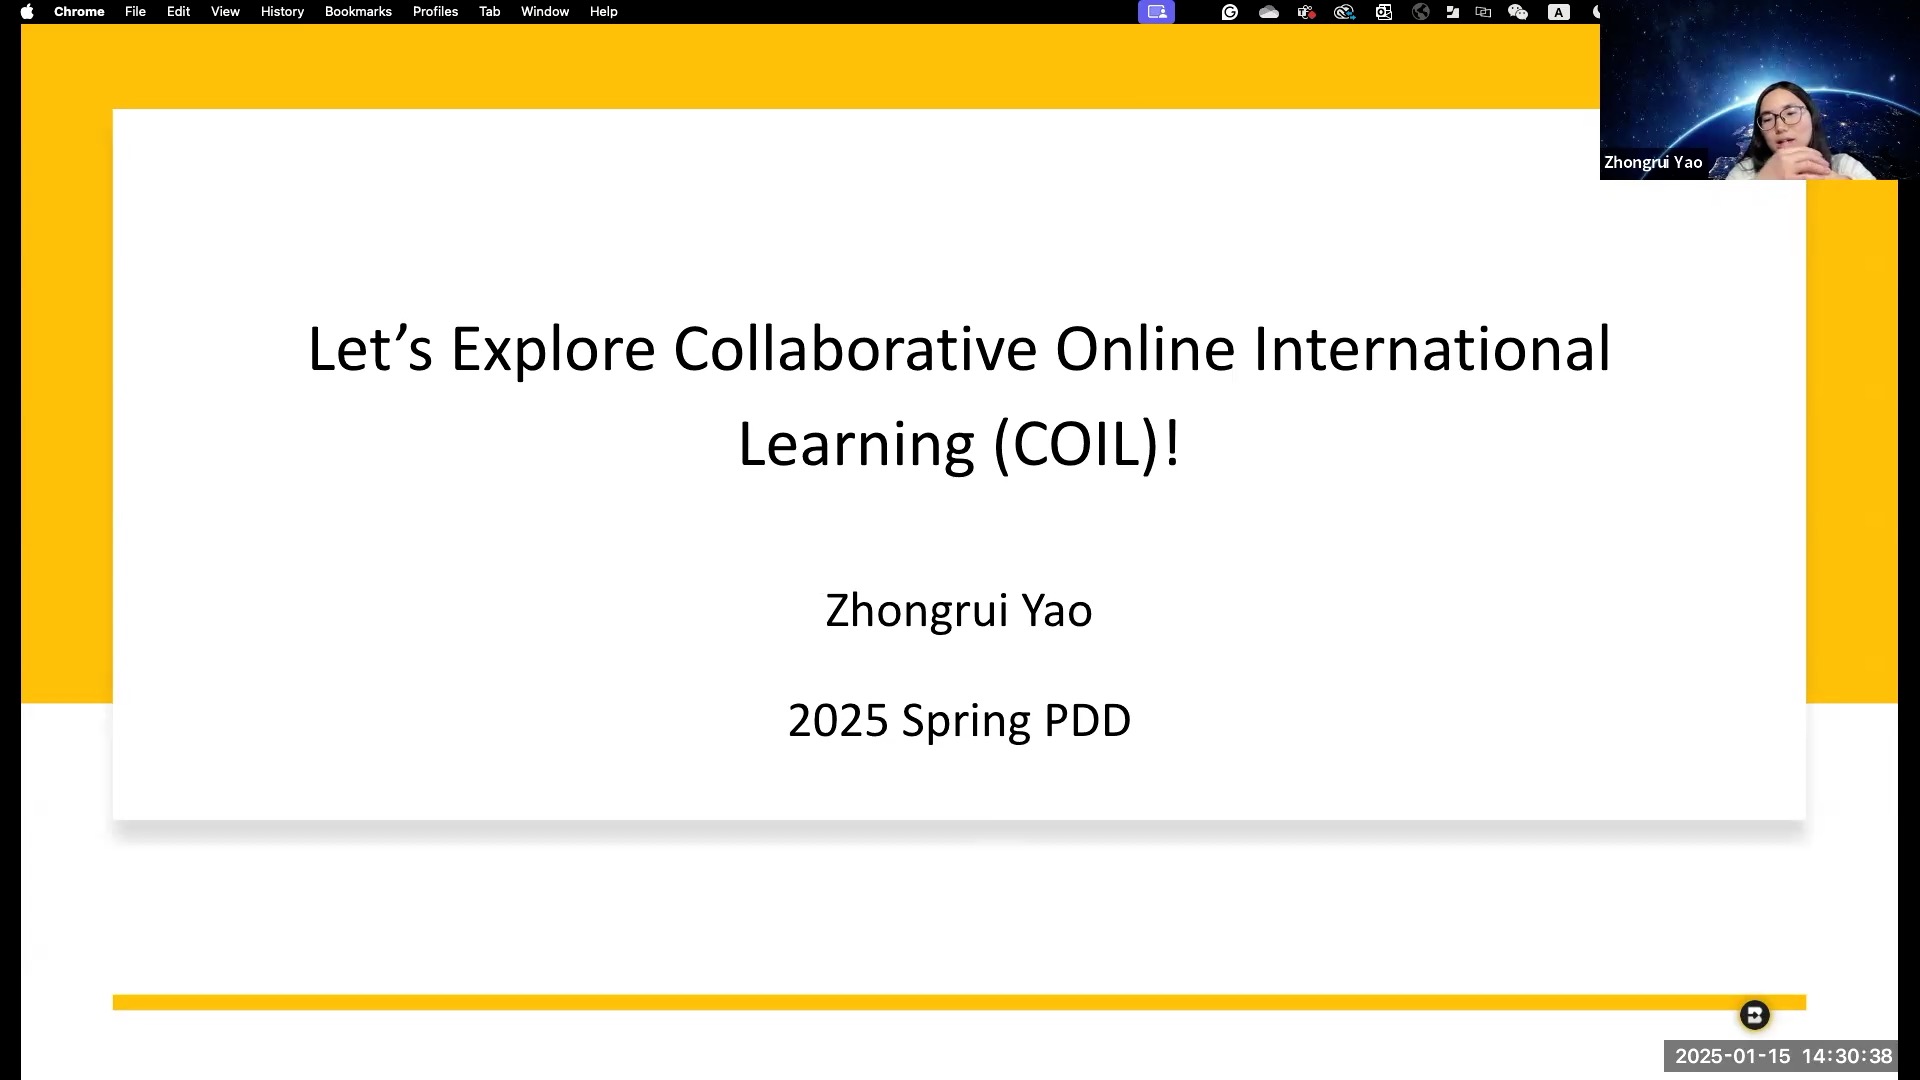The height and width of the screenshot is (1080, 1920).
Task: Open the Creative Cloud sync icon
Action: (x=1344, y=12)
